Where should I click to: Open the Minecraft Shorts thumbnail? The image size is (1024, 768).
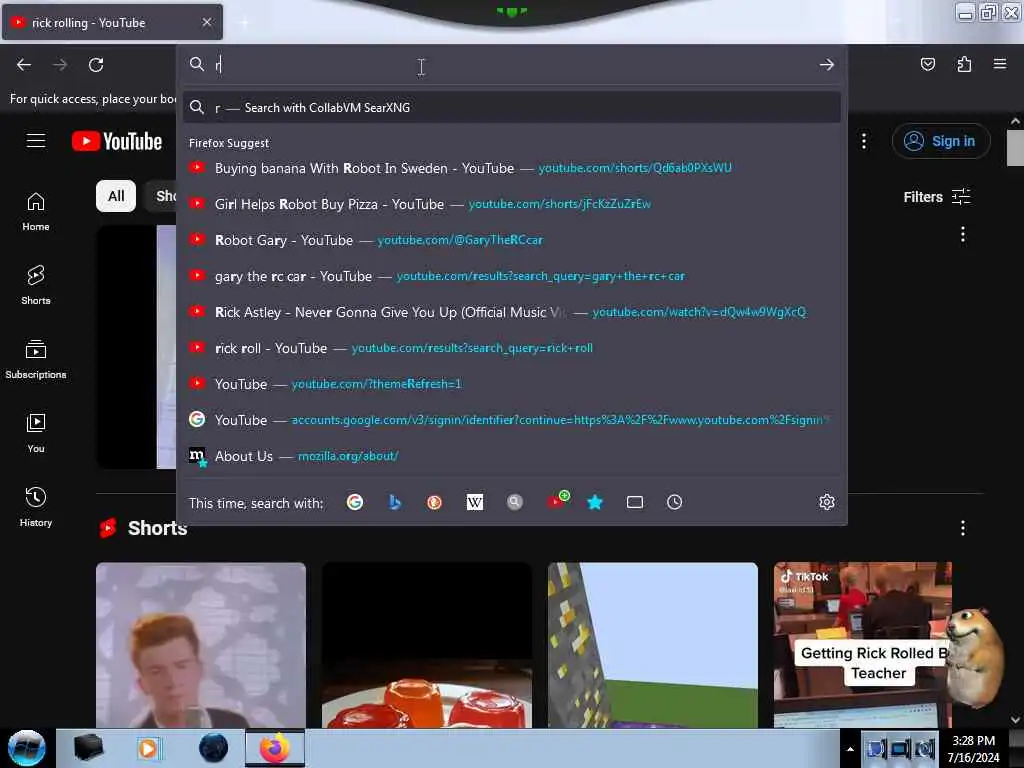[x=653, y=645]
